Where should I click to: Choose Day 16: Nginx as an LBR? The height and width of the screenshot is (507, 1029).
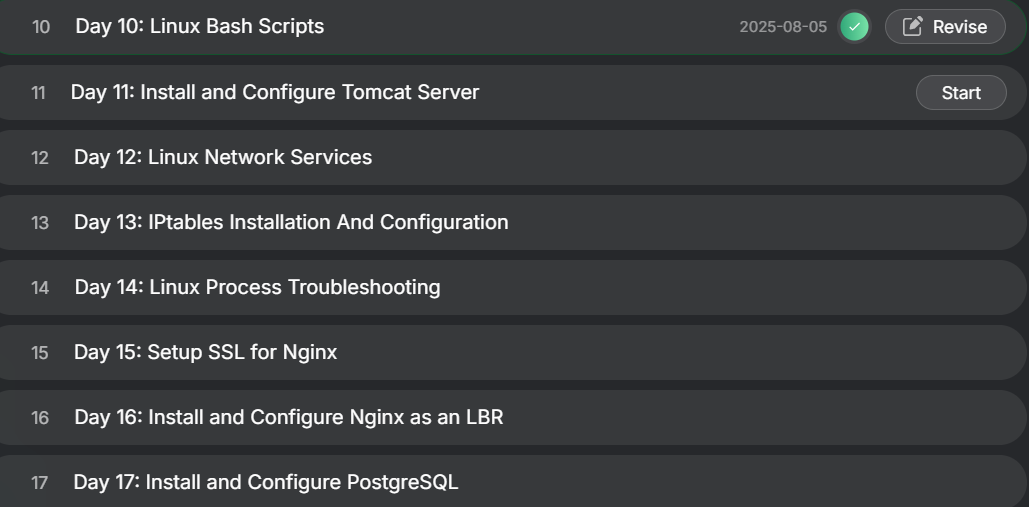pos(288,417)
